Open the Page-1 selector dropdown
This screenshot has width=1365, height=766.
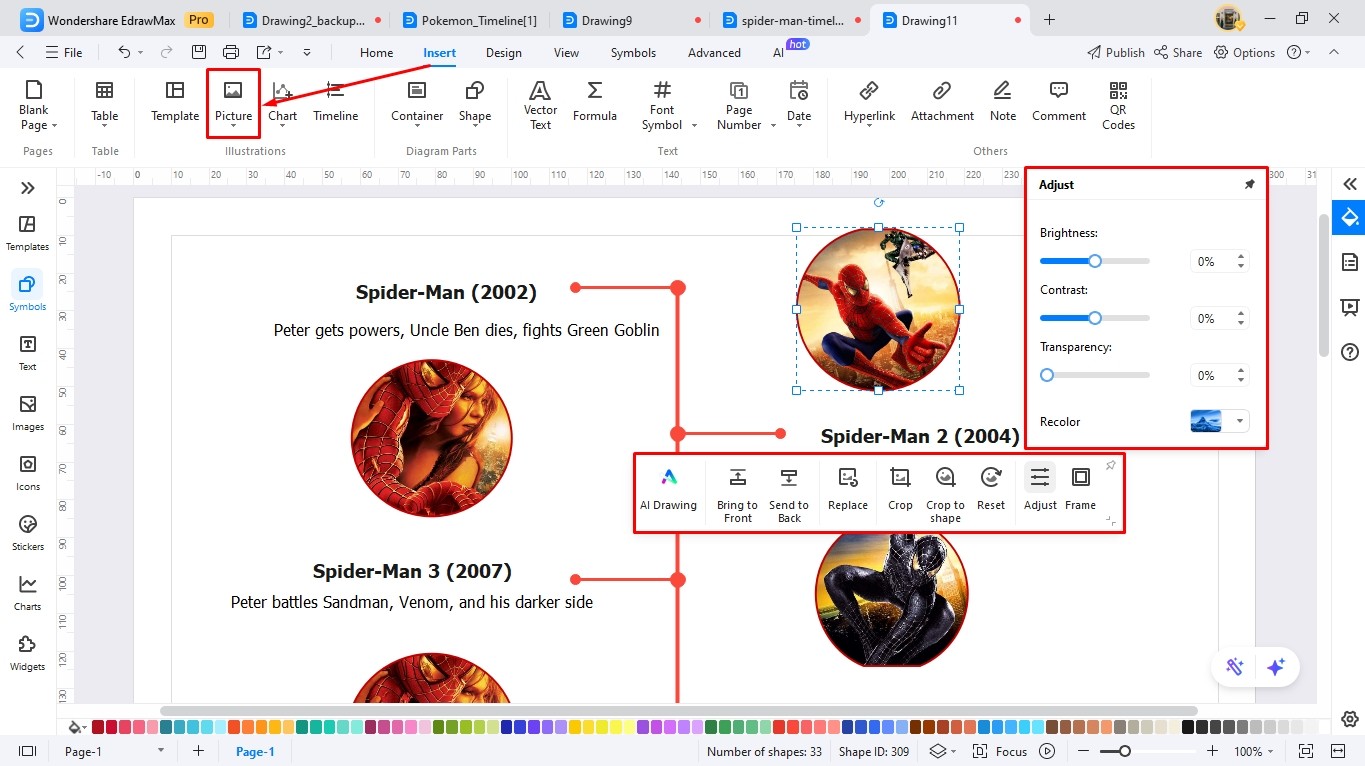pos(161,751)
